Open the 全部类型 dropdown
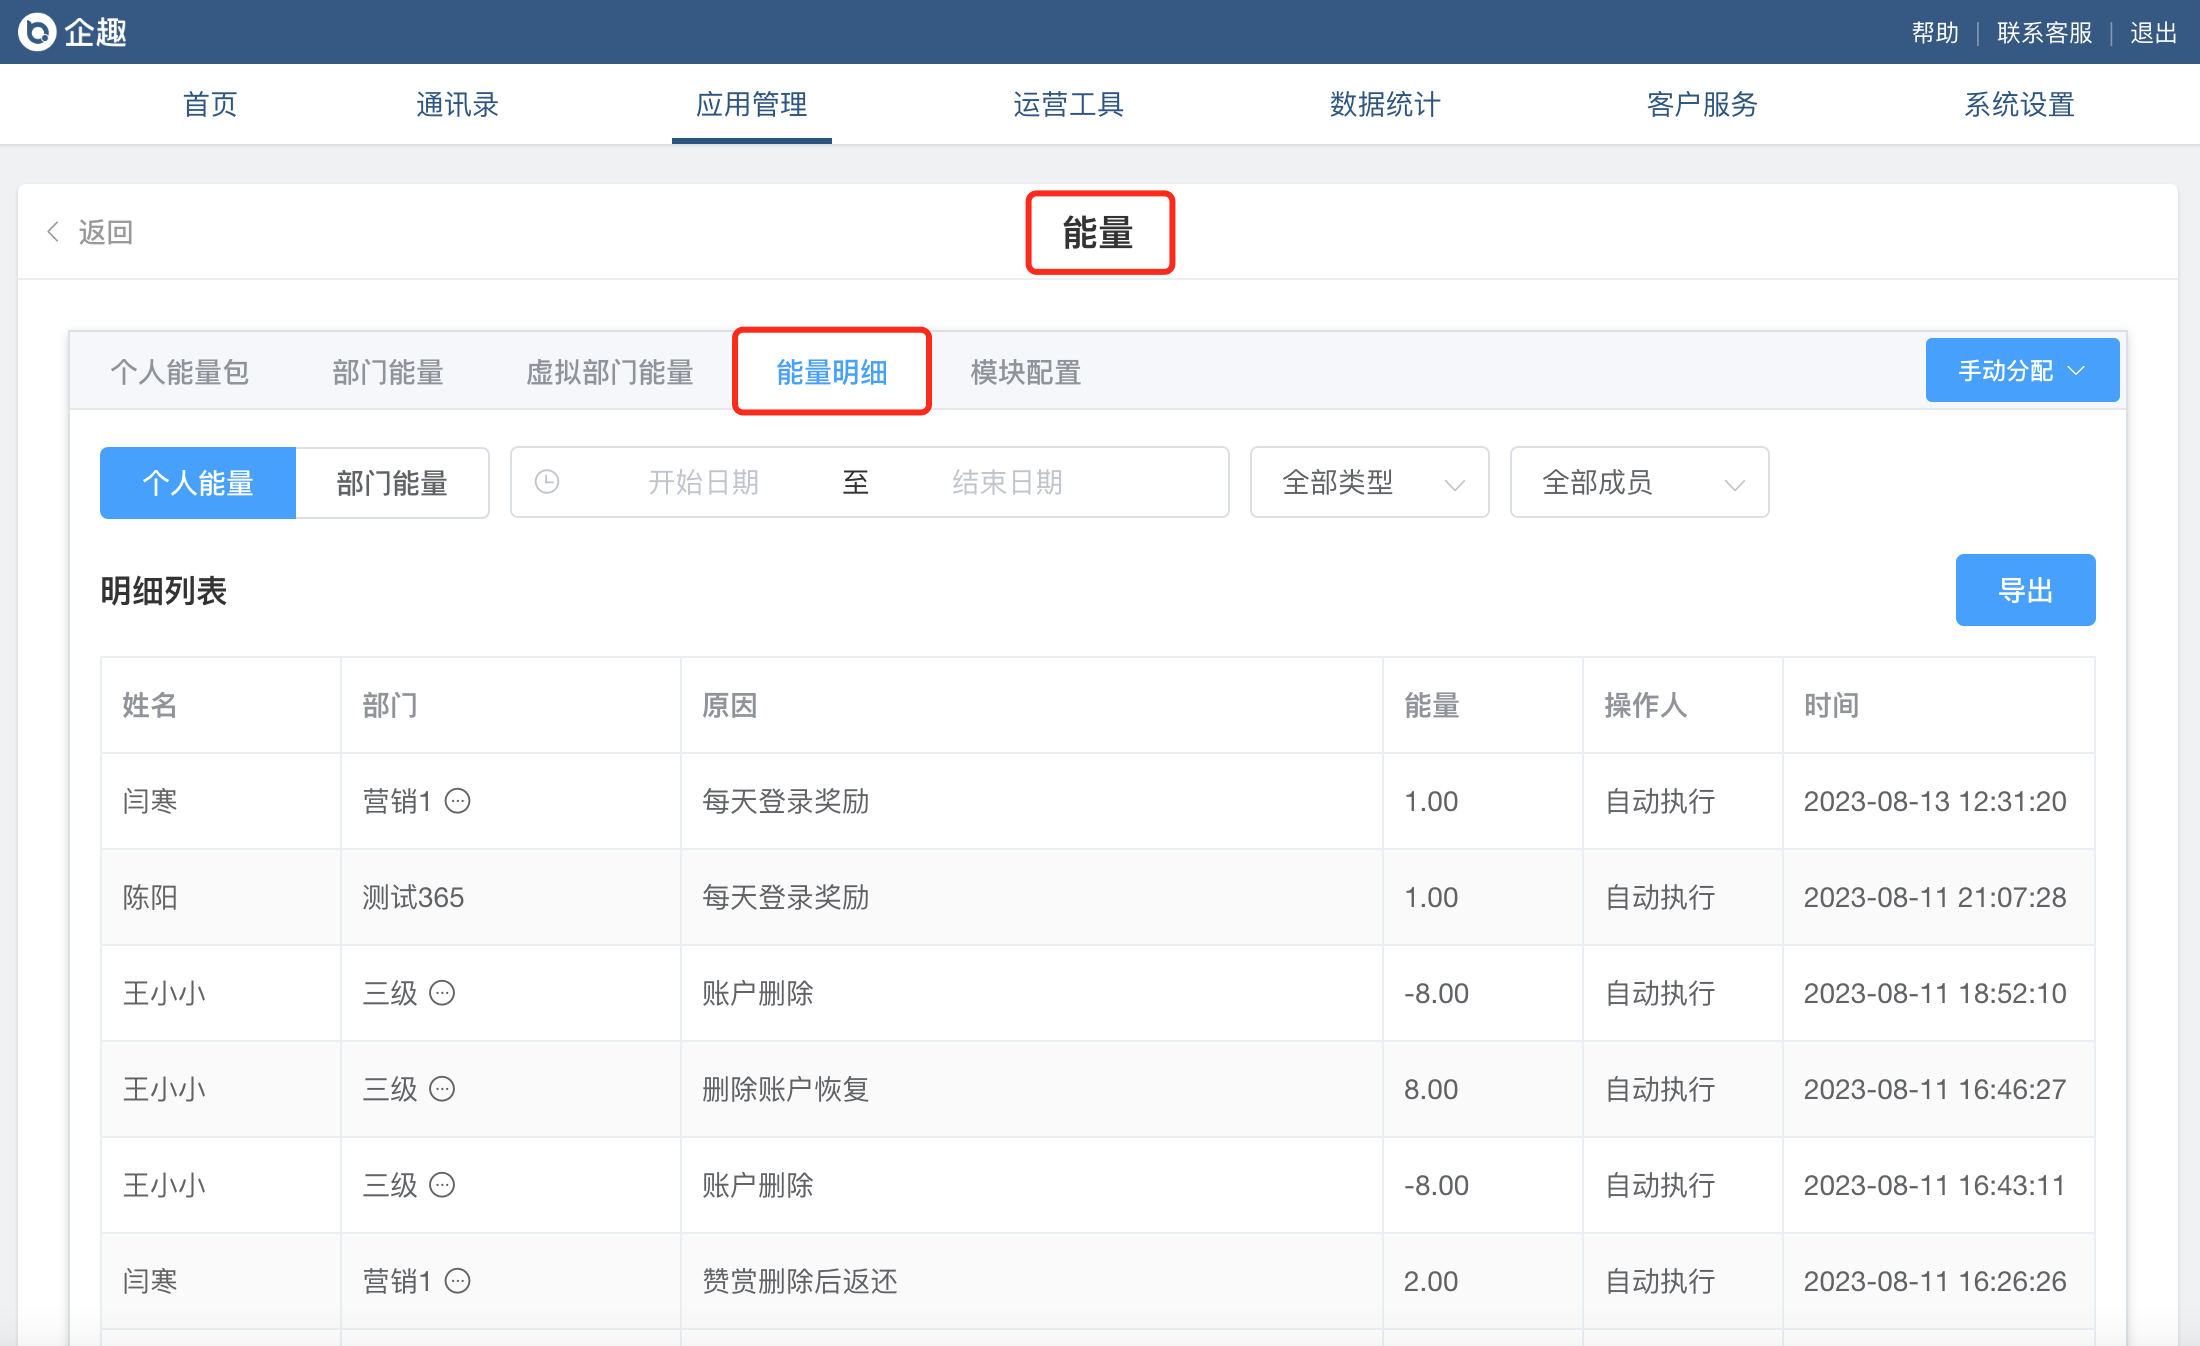 click(1369, 482)
